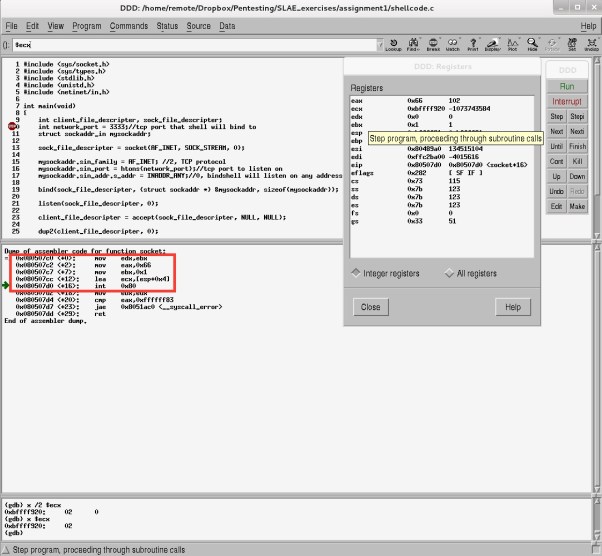Click the Display toolbar icon

pos(492,44)
